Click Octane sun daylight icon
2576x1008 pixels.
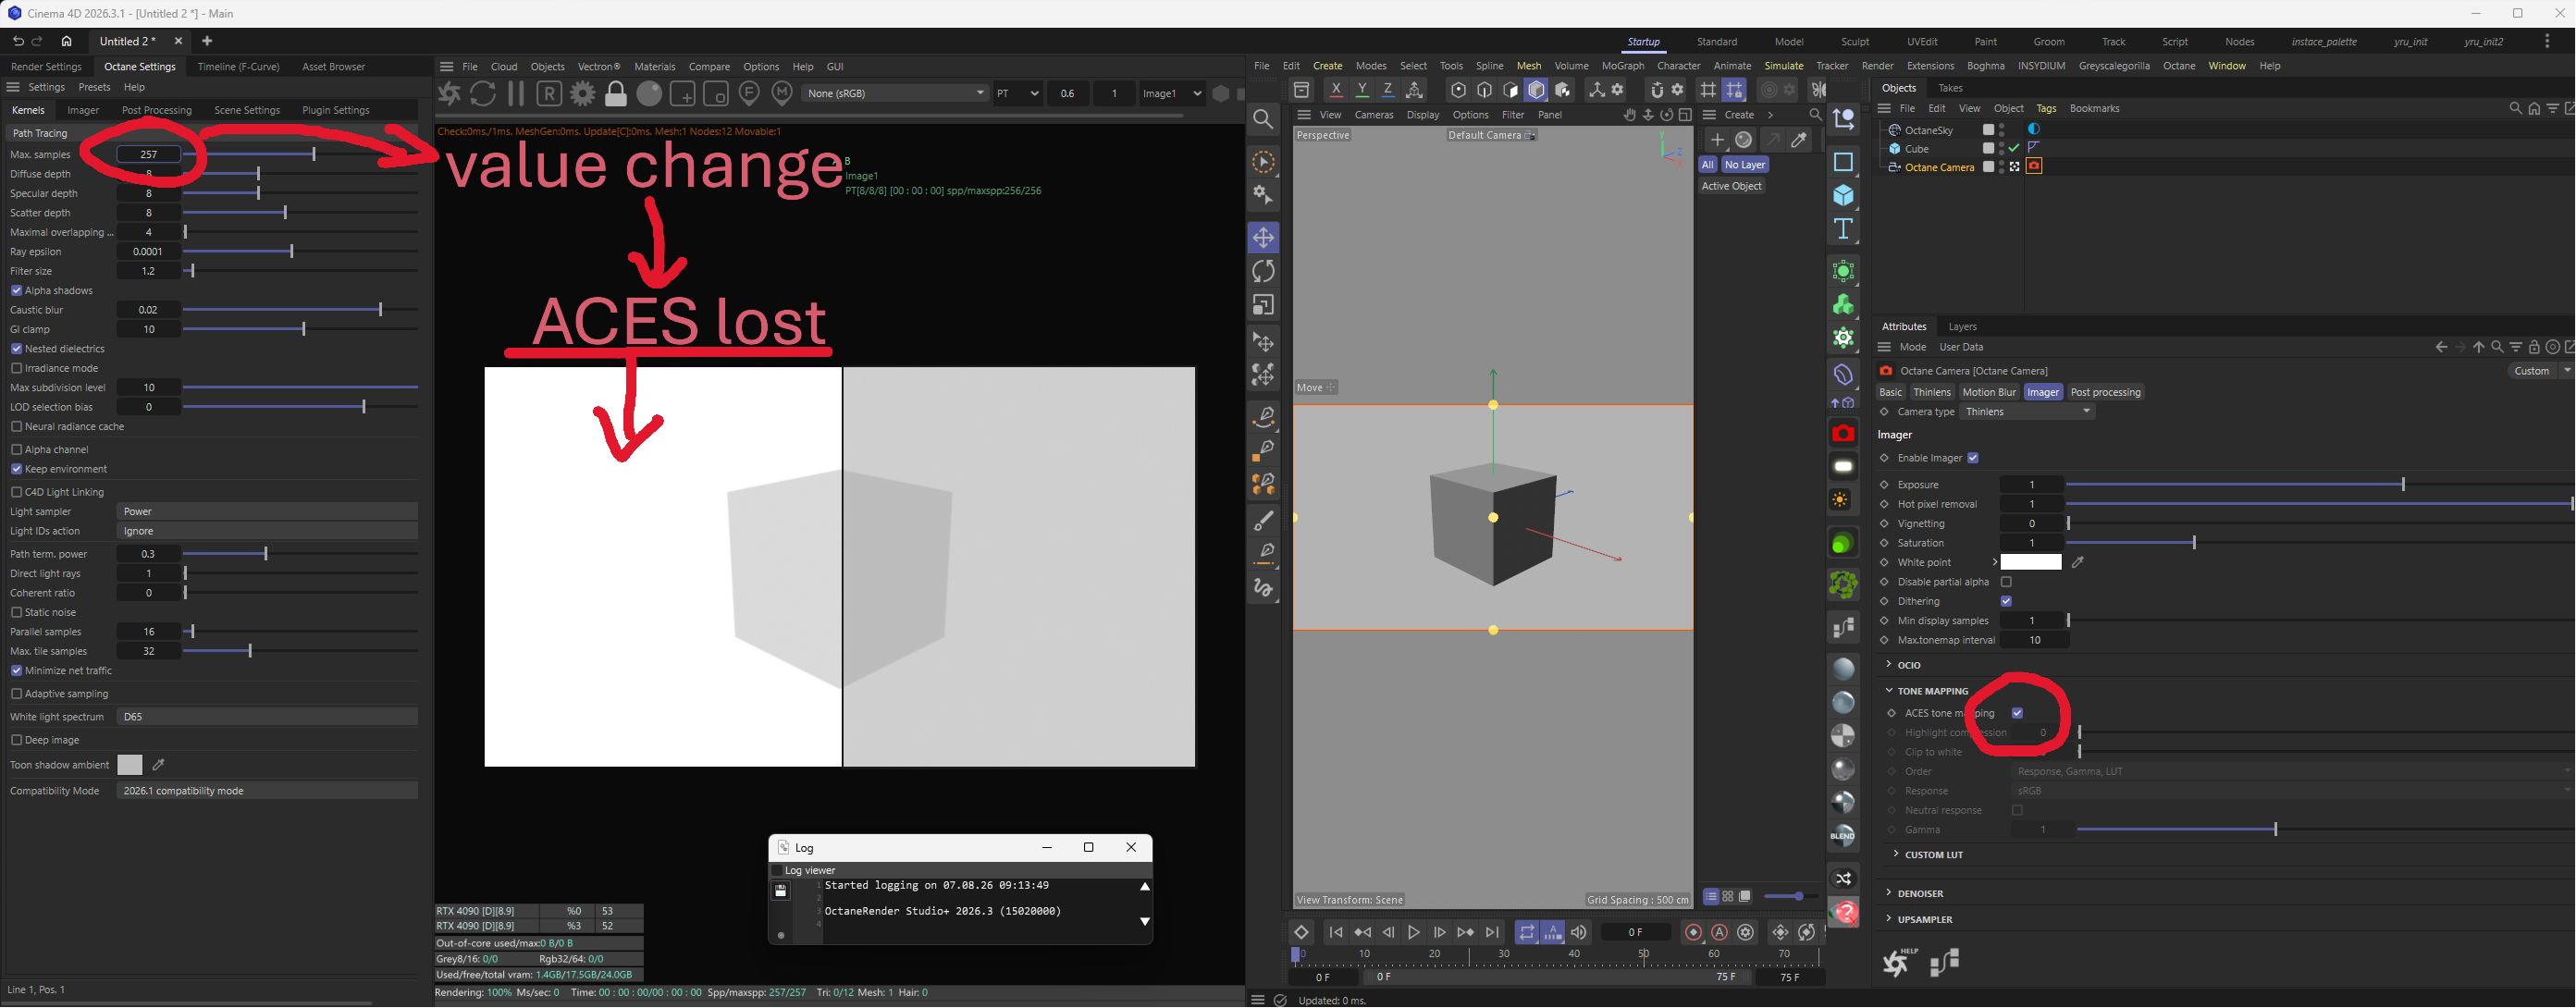point(1842,500)
